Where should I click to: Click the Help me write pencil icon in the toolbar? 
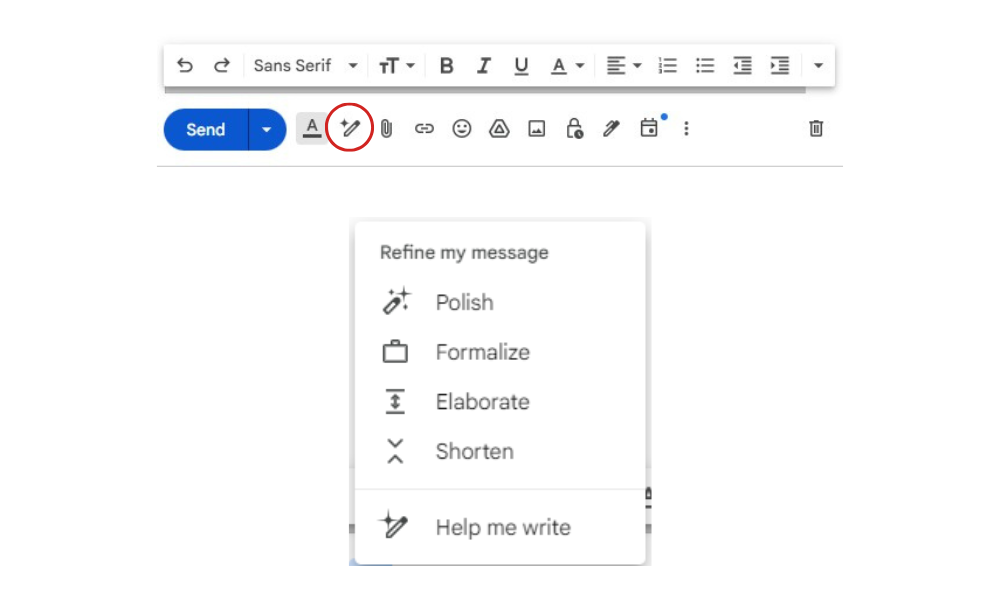(x=349, y=128)
